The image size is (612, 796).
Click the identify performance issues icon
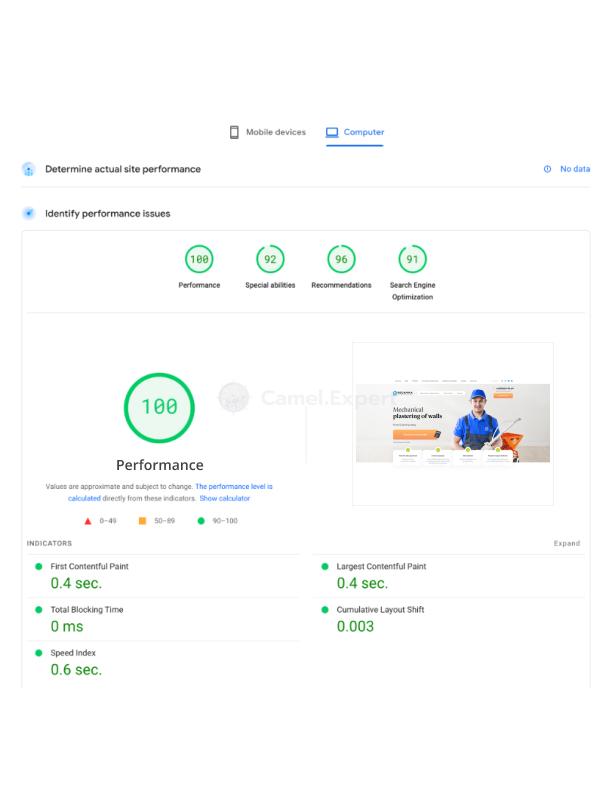29,213
